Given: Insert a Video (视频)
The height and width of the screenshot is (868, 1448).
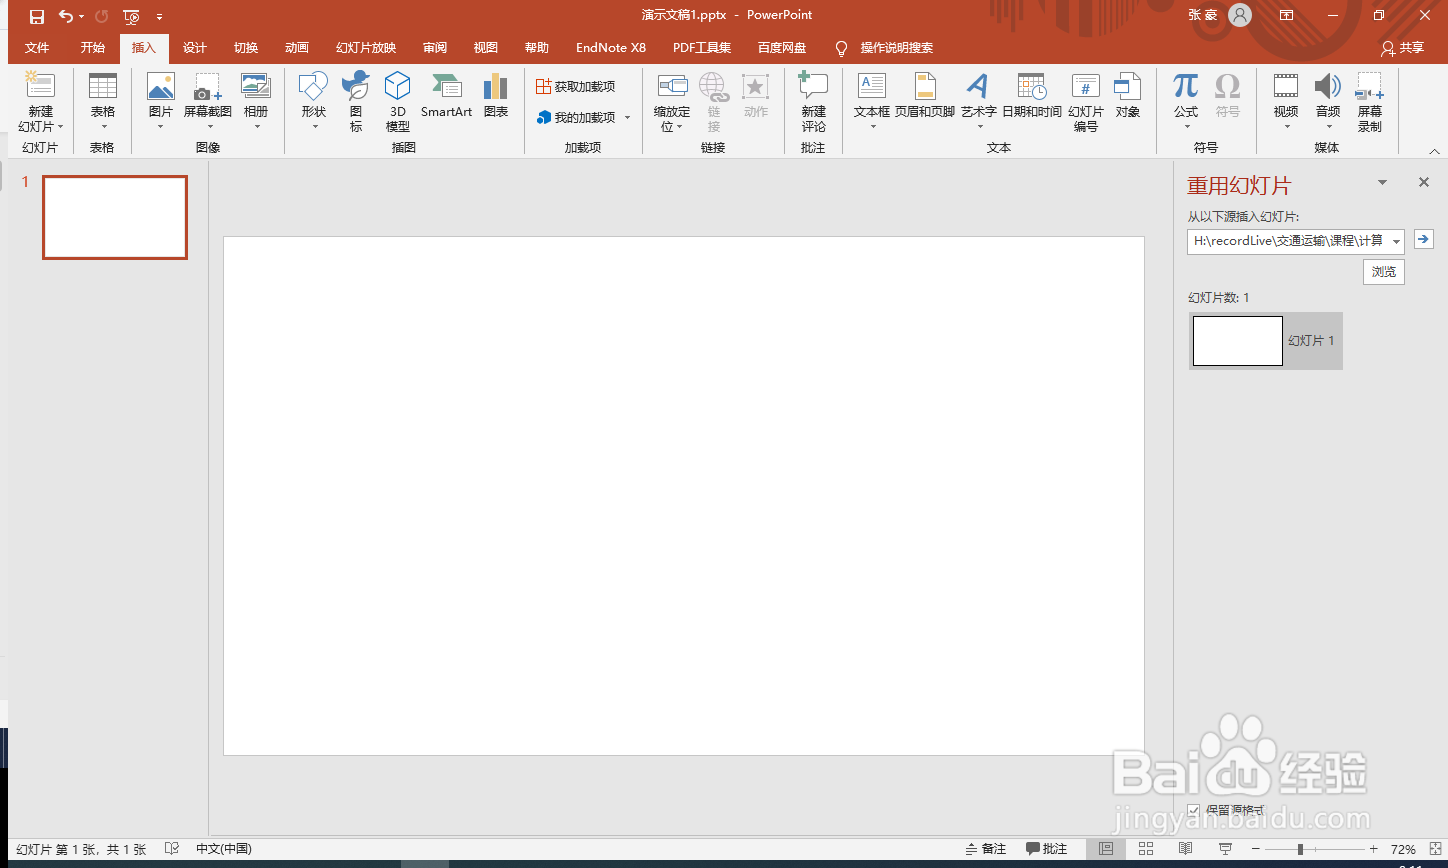Looking at the screenshot, I should [1286, 86].
